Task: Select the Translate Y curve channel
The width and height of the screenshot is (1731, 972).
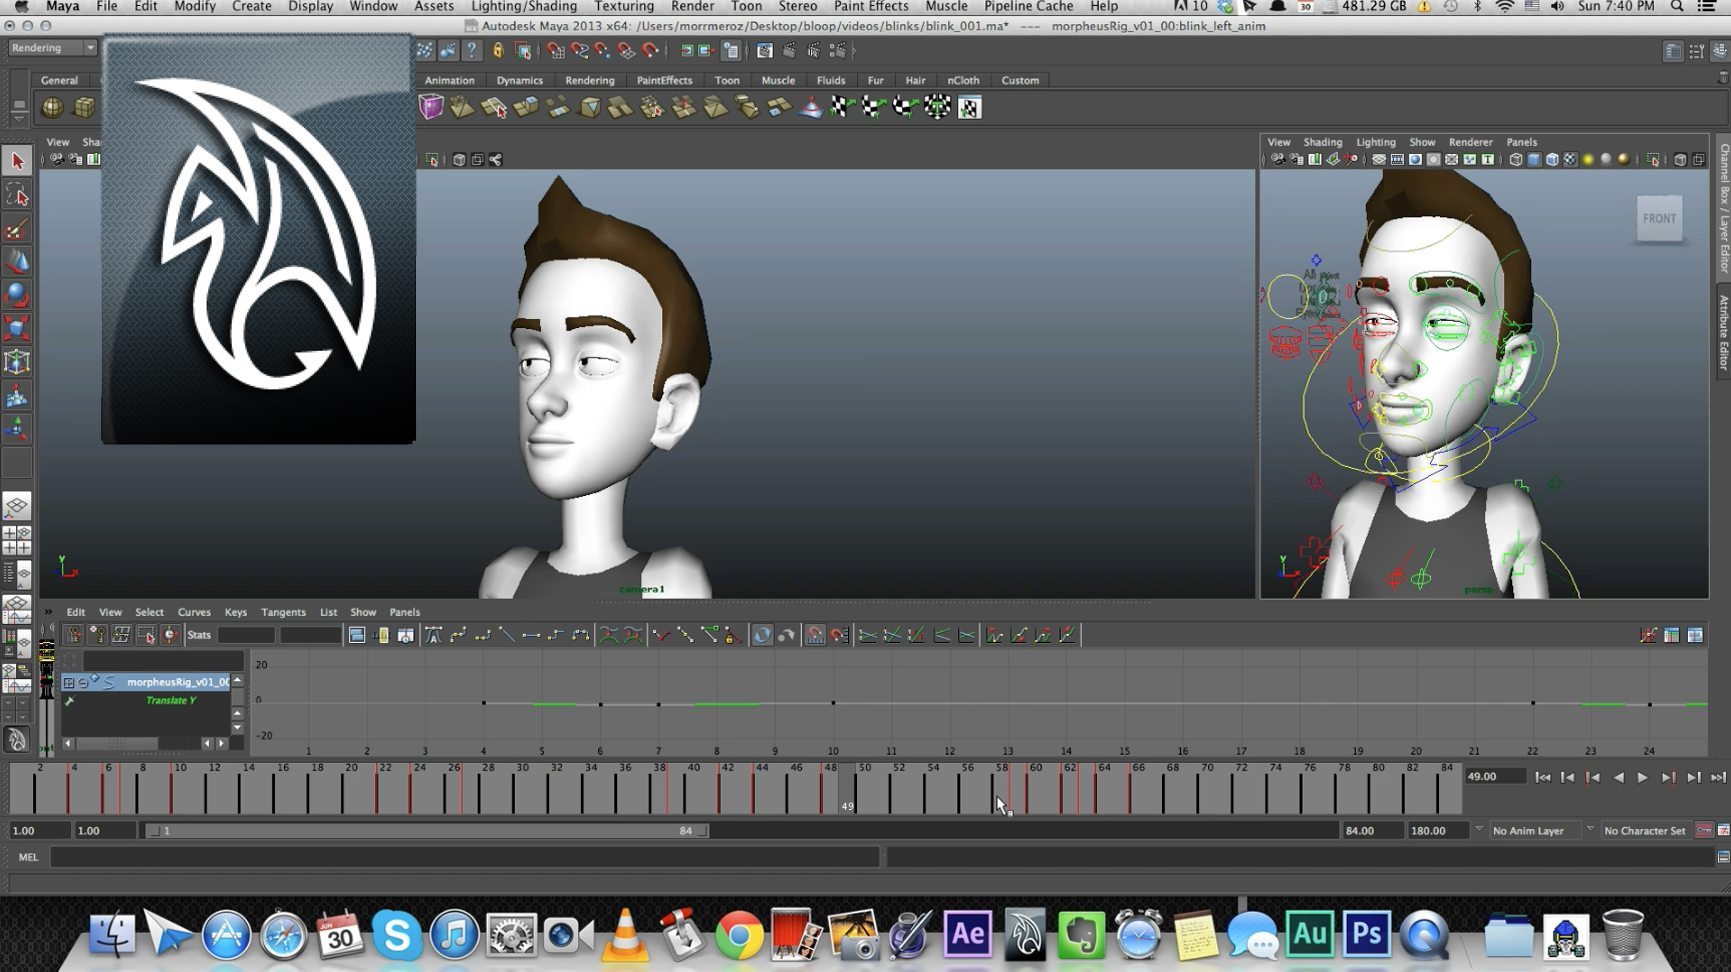Action: point(171,701)
